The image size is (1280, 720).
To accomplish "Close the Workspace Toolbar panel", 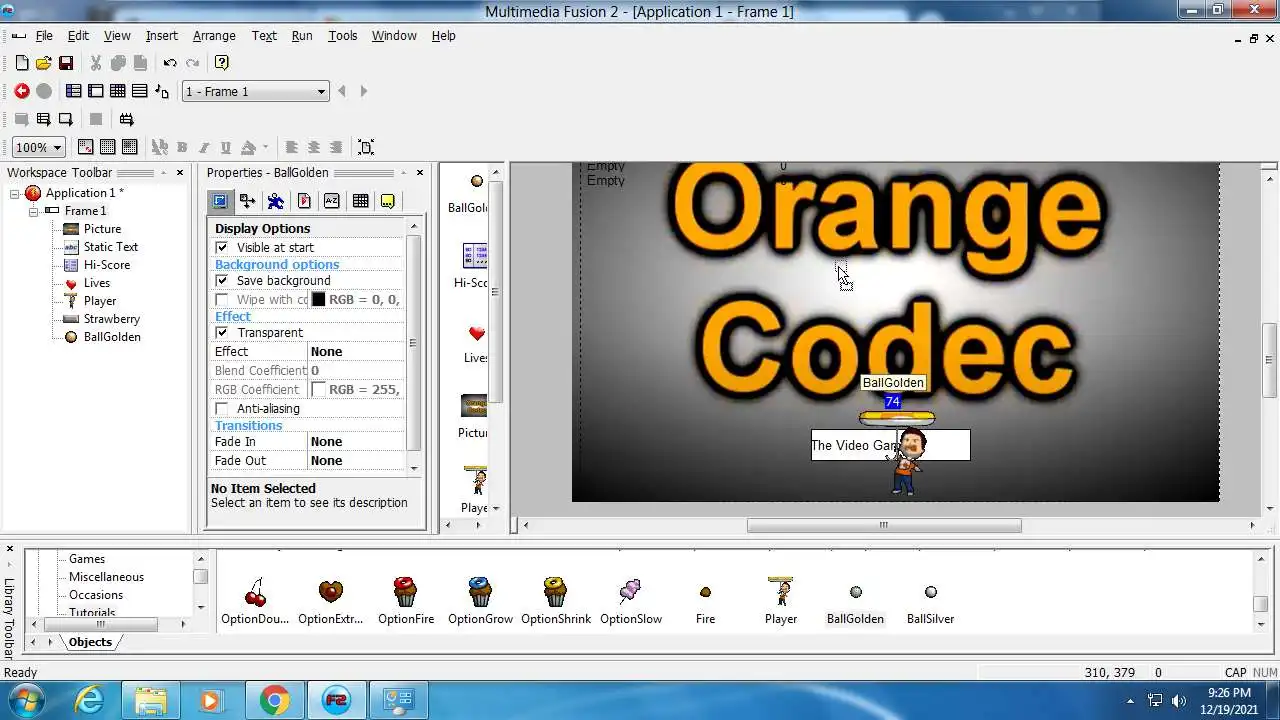I will point(180,172).
